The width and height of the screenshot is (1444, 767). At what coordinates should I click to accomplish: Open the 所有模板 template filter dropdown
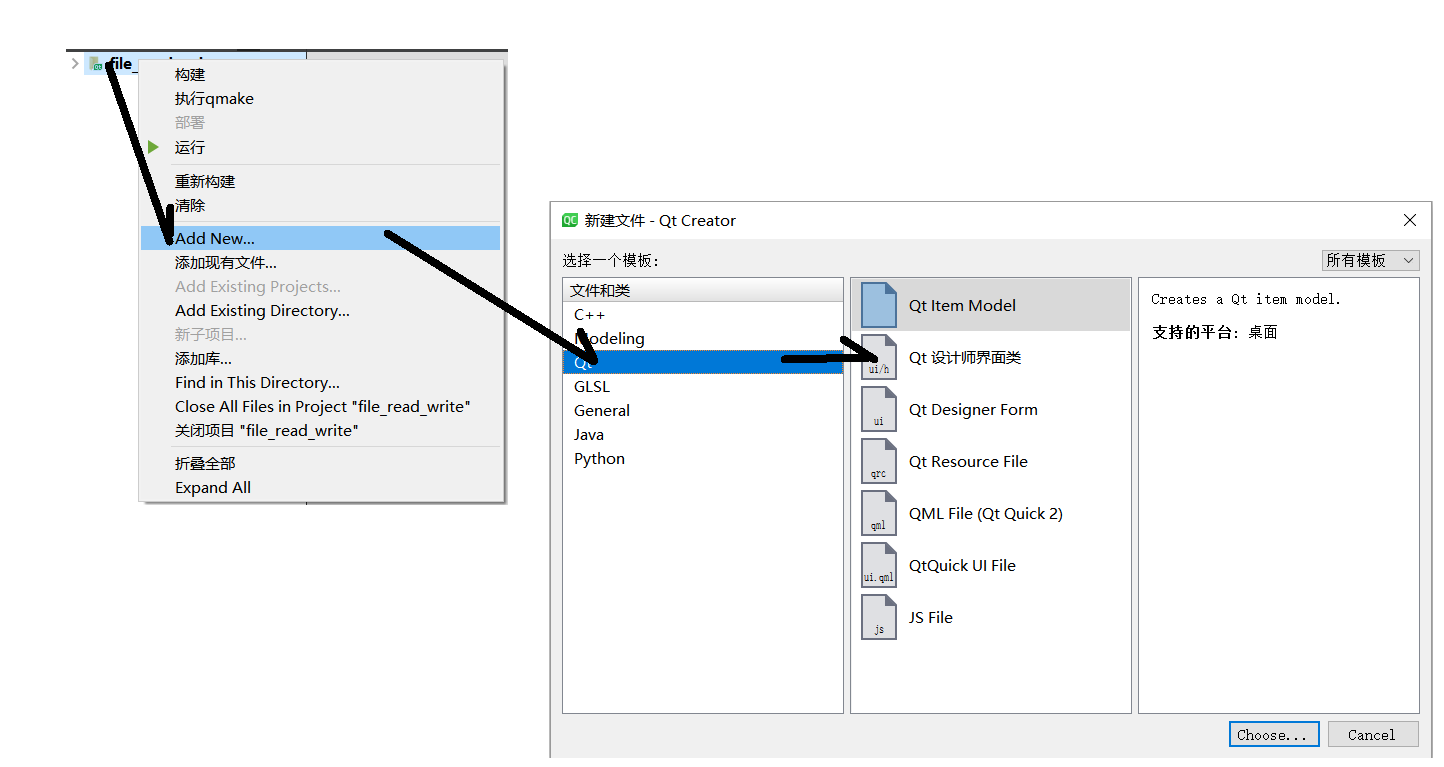point(1370,260)
